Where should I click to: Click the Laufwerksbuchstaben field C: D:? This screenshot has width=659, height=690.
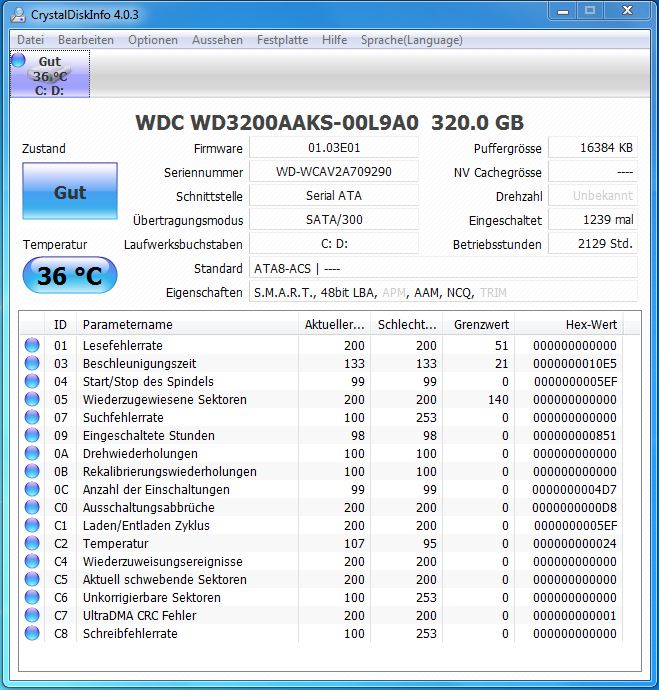tap(334, 243)
